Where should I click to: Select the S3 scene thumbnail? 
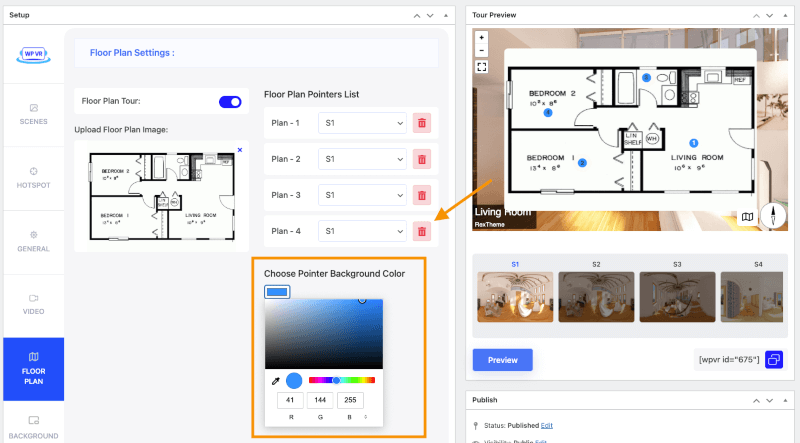click(x=678, y=297)
